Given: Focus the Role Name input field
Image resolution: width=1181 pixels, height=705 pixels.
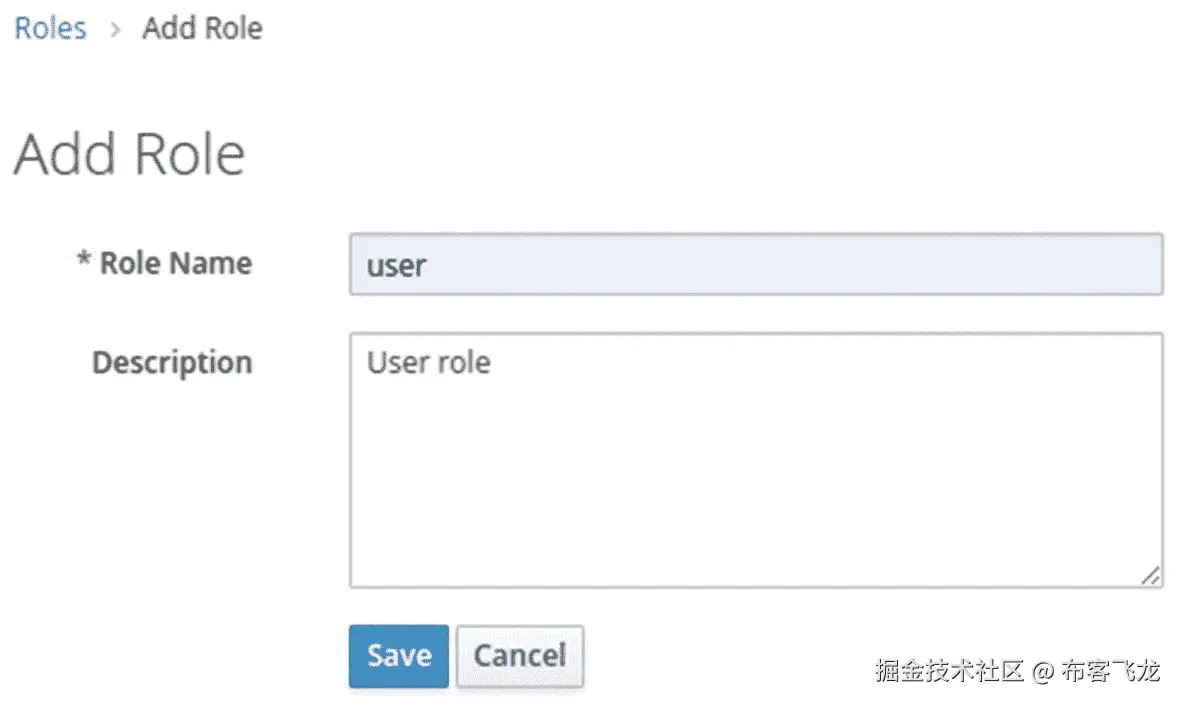Looking at the screenshot, I should tap(755, 264).
